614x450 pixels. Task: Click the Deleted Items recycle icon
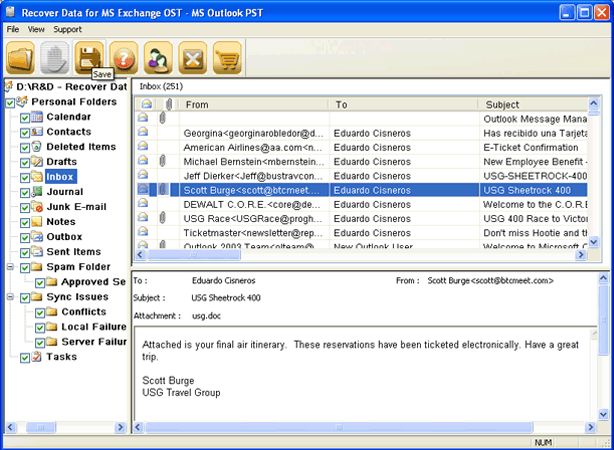click(x=37, y=146)
